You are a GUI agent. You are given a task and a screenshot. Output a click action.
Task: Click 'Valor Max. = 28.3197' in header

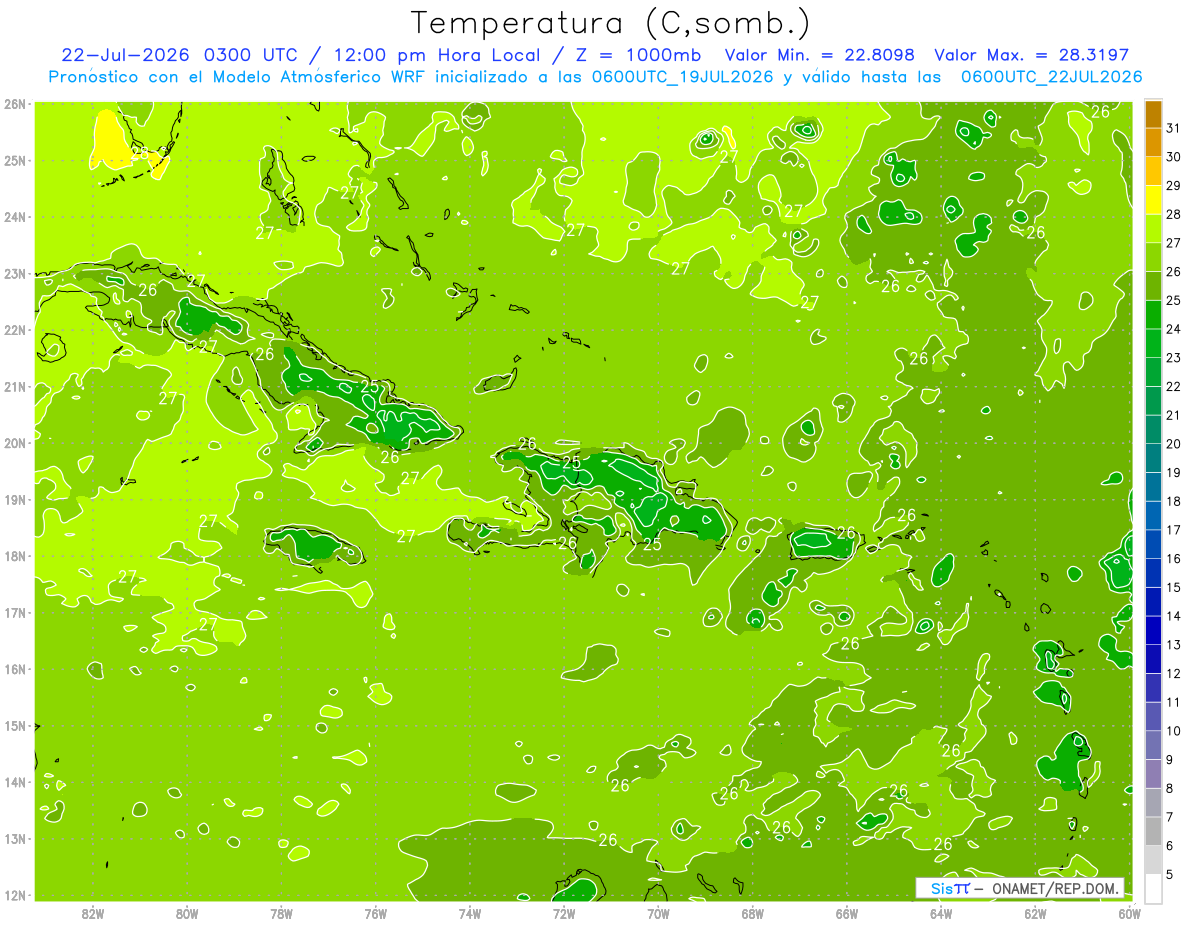(1032, 55)
